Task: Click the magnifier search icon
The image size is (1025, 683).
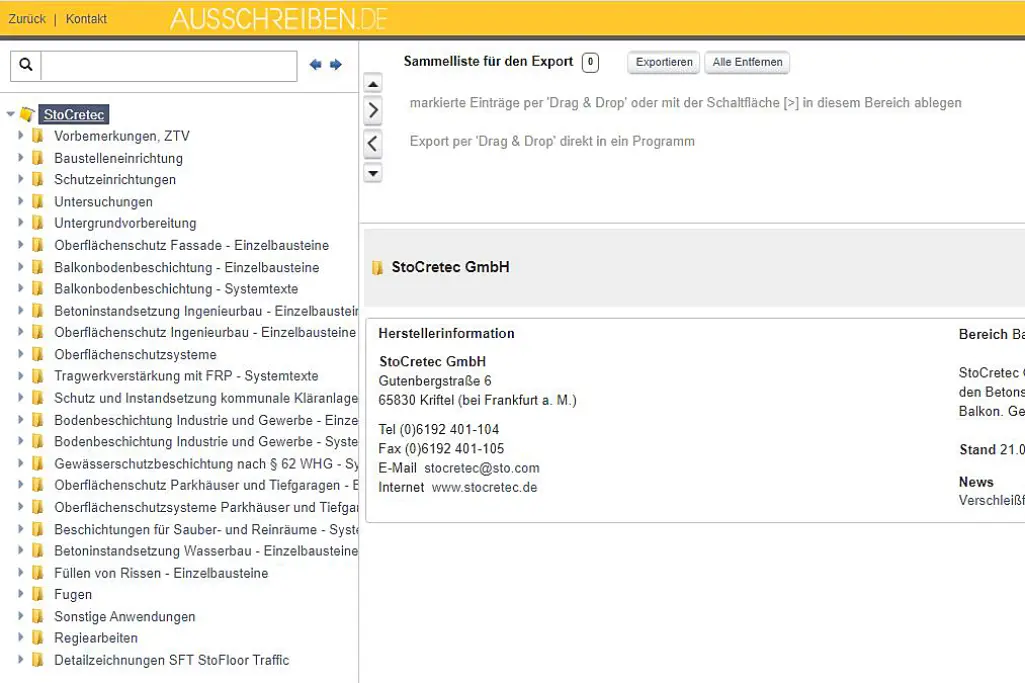Action: click(24, 64)
